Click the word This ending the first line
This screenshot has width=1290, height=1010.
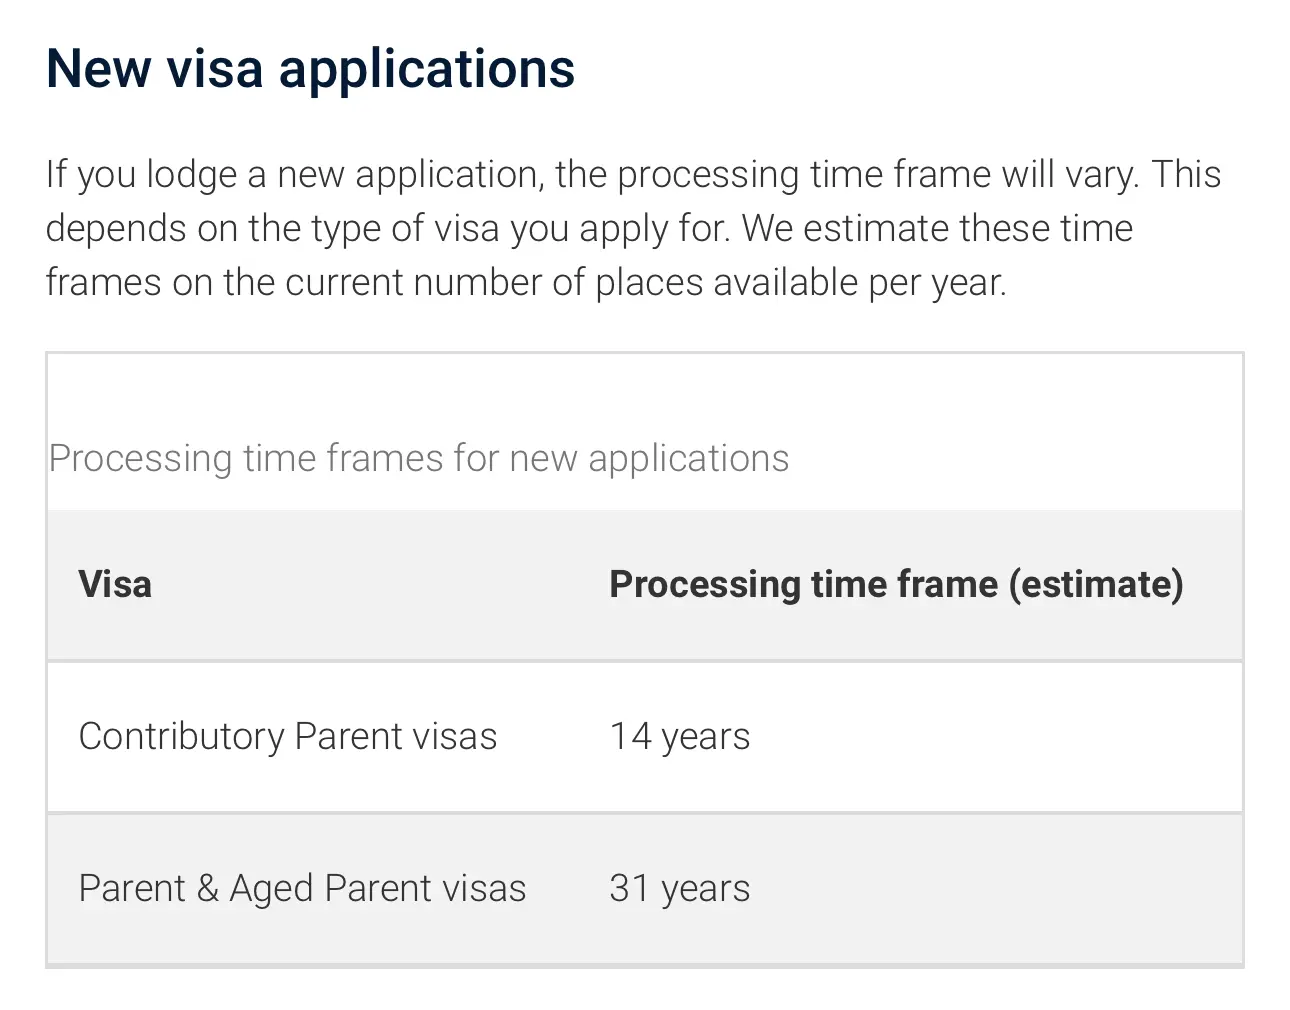coord(1186,175)
